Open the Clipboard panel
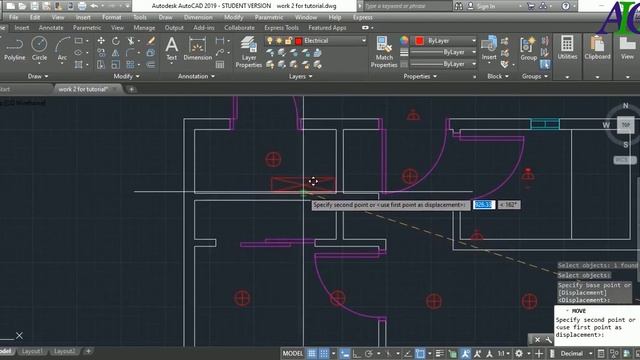The height and width of the screenshot is (360, 640). point(597,48)
